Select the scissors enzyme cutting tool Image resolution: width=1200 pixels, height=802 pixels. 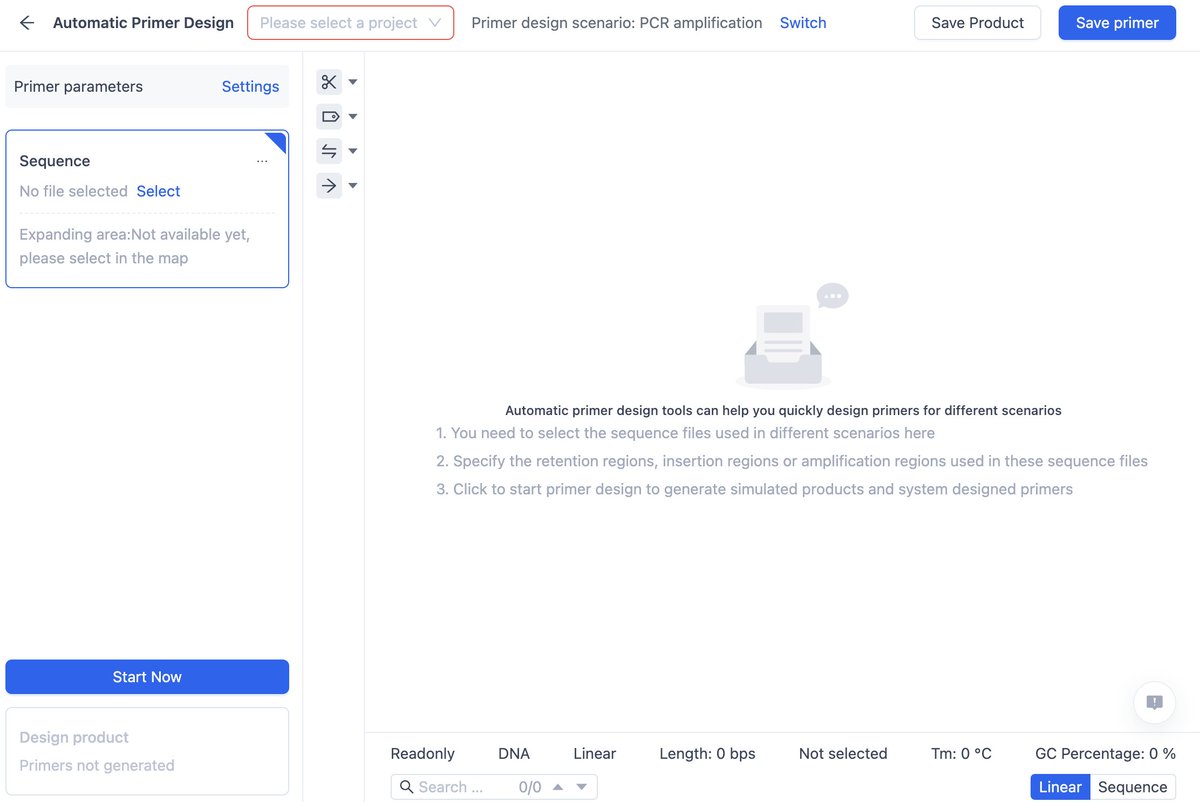pos(328,81)
